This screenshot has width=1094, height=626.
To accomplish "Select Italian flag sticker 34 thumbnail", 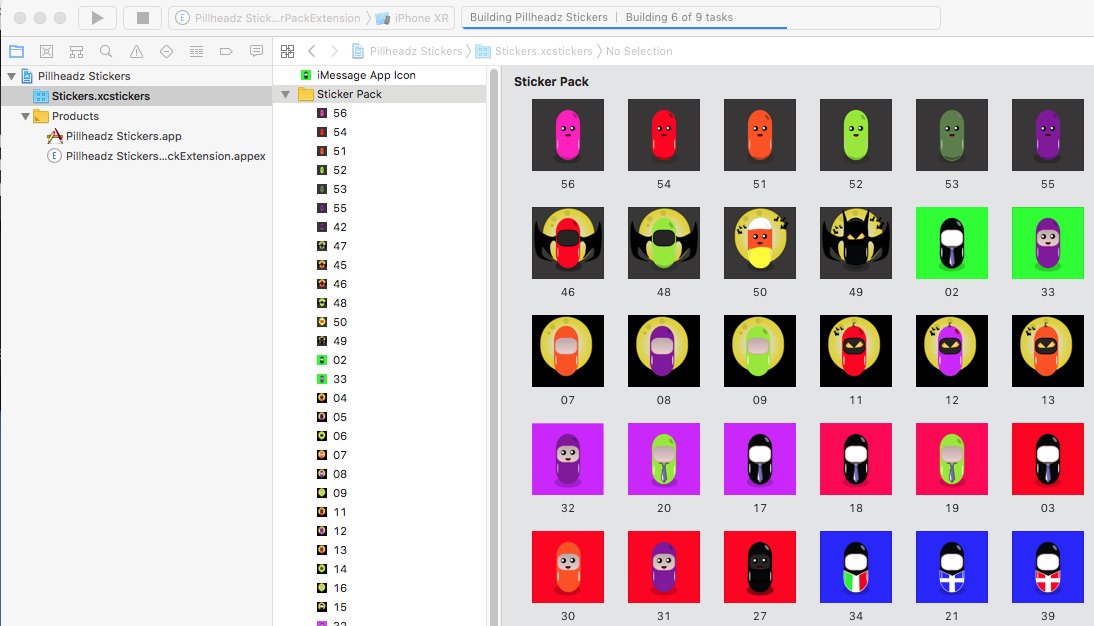I will 855,567.
